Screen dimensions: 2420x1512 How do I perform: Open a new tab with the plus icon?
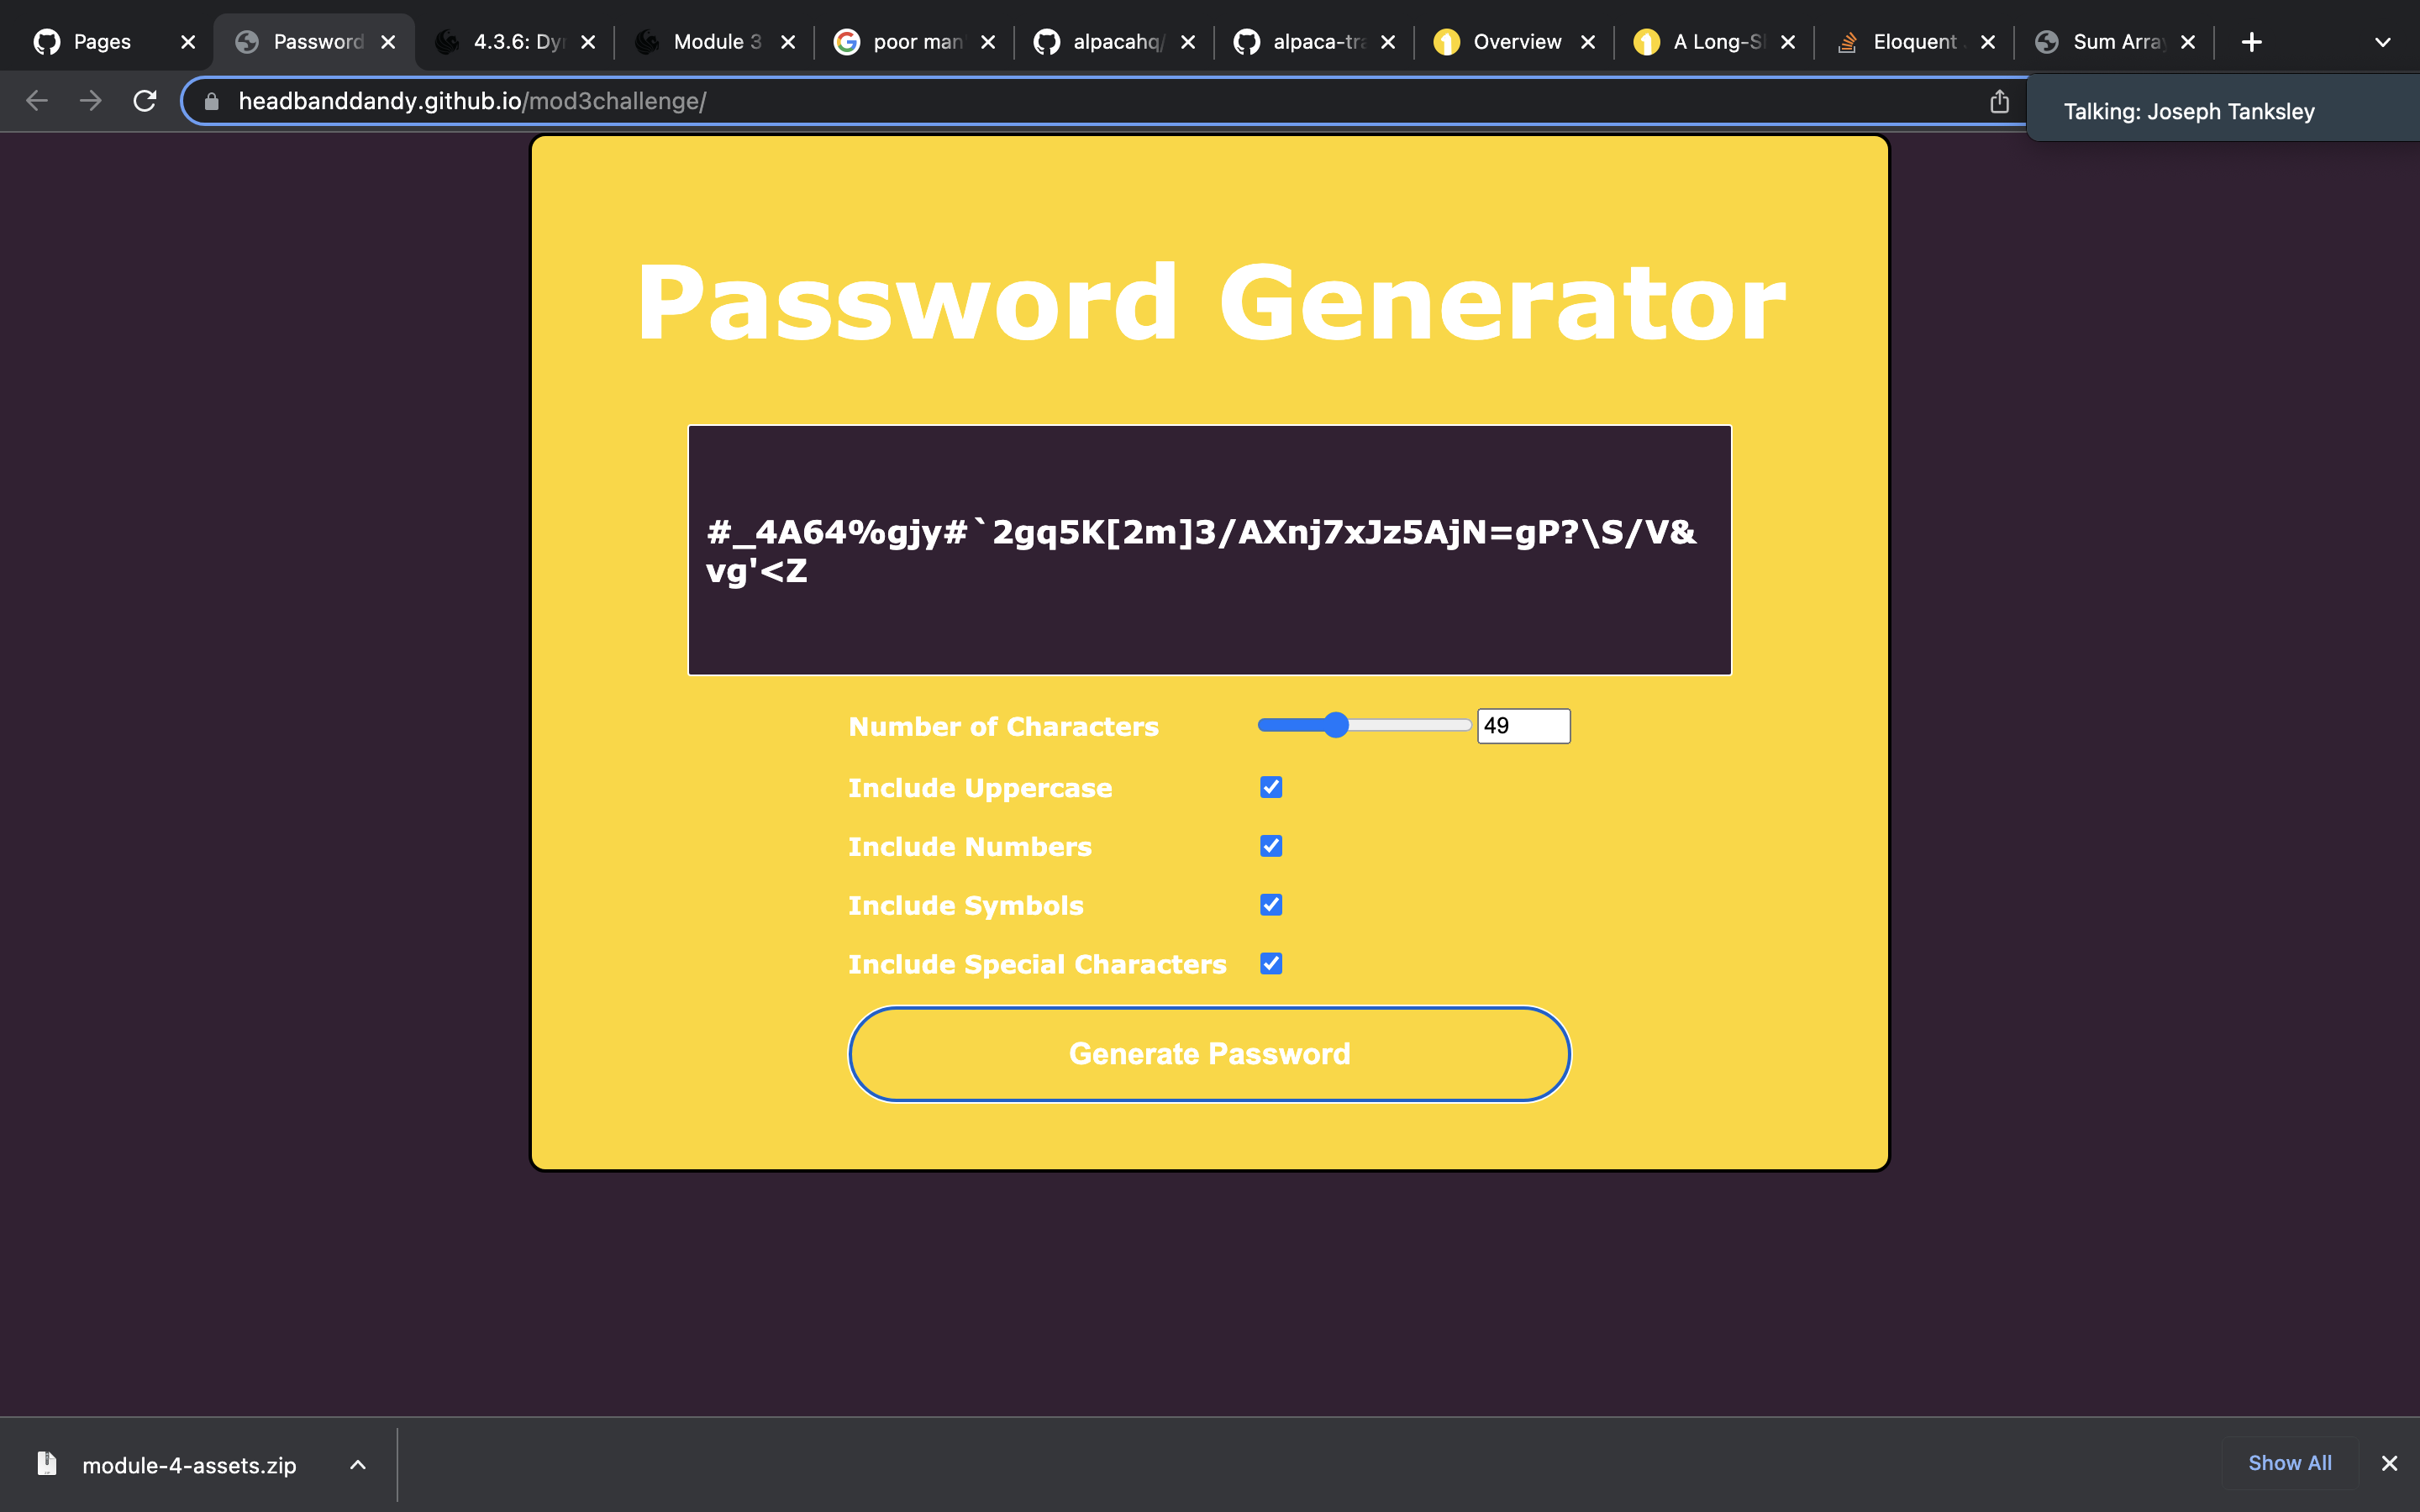pyautogui.click(x=2251, y=41)
